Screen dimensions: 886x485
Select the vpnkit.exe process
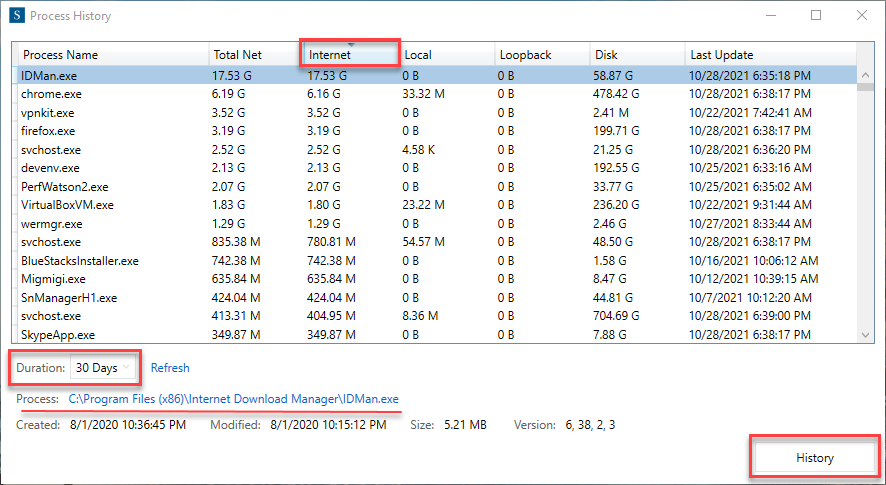pyautogui.click(x=434, y=112)
